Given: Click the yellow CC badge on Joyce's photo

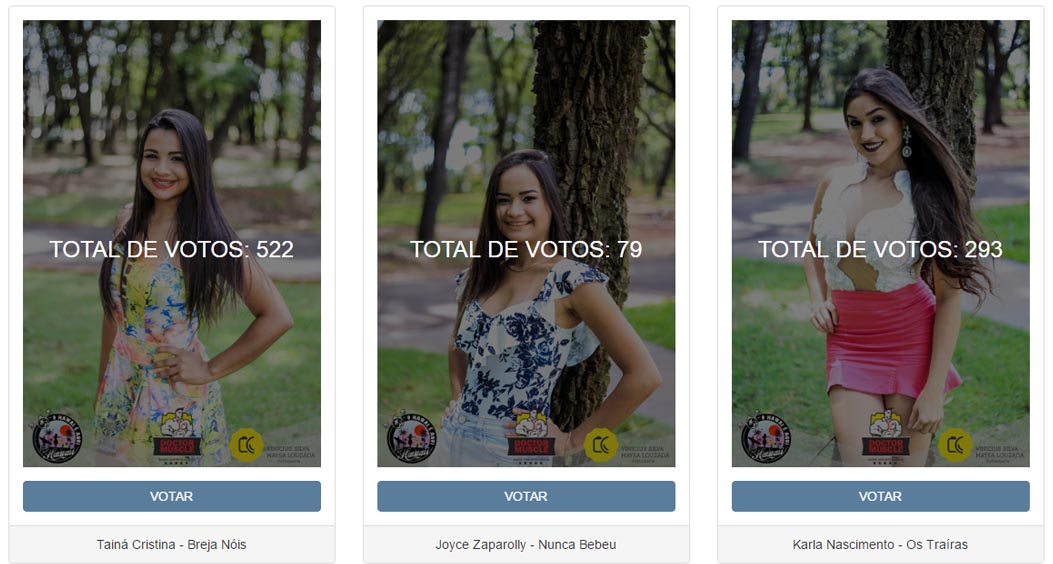Looking at the screenshot, I should [601, 444].
